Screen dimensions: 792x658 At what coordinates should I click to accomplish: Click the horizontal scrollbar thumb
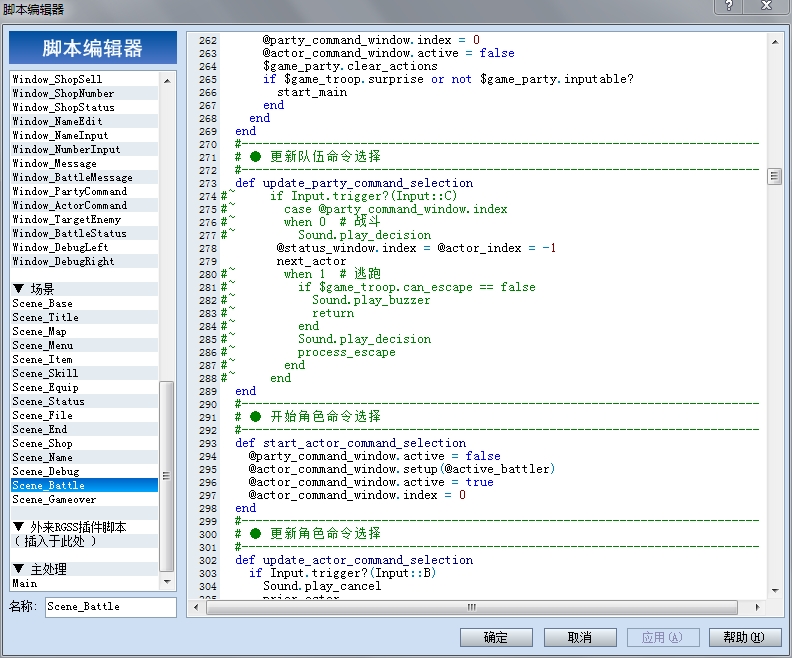coord(472,607)
